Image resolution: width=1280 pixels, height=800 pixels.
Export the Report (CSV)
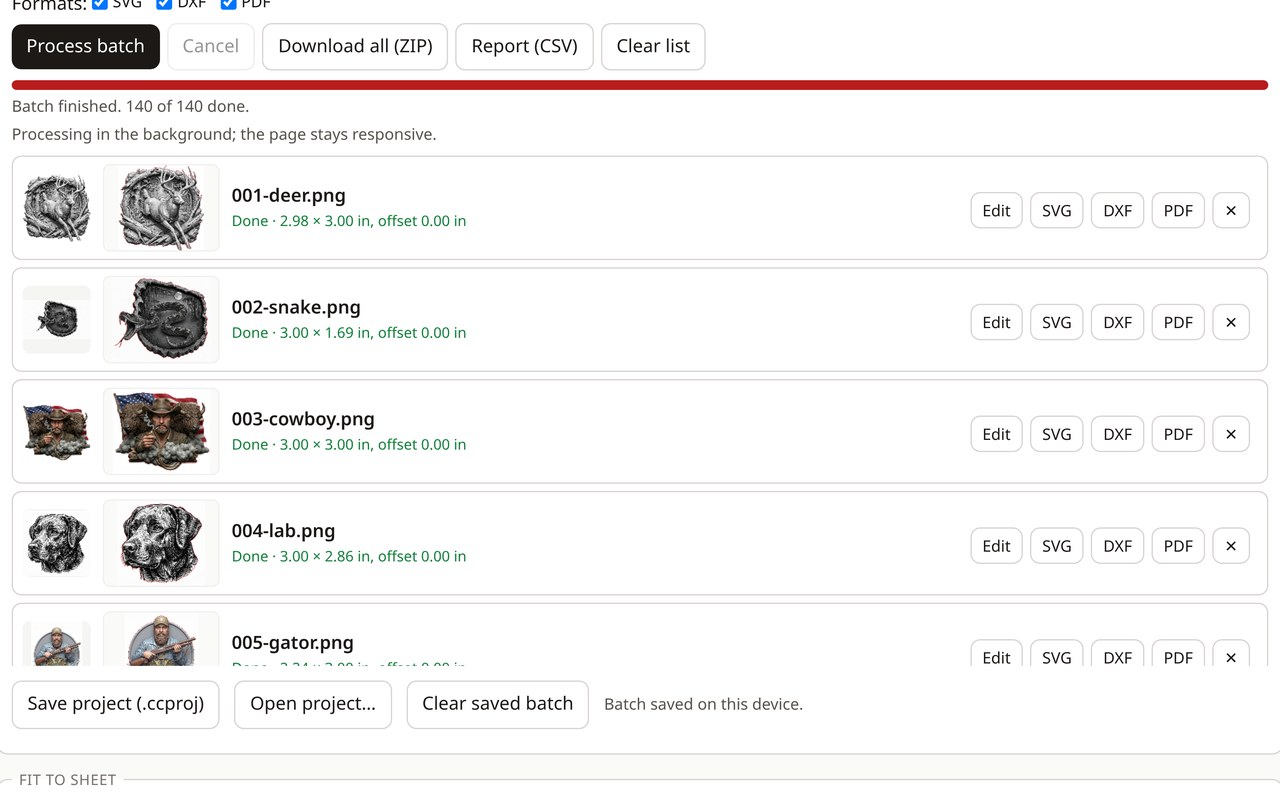524,46
